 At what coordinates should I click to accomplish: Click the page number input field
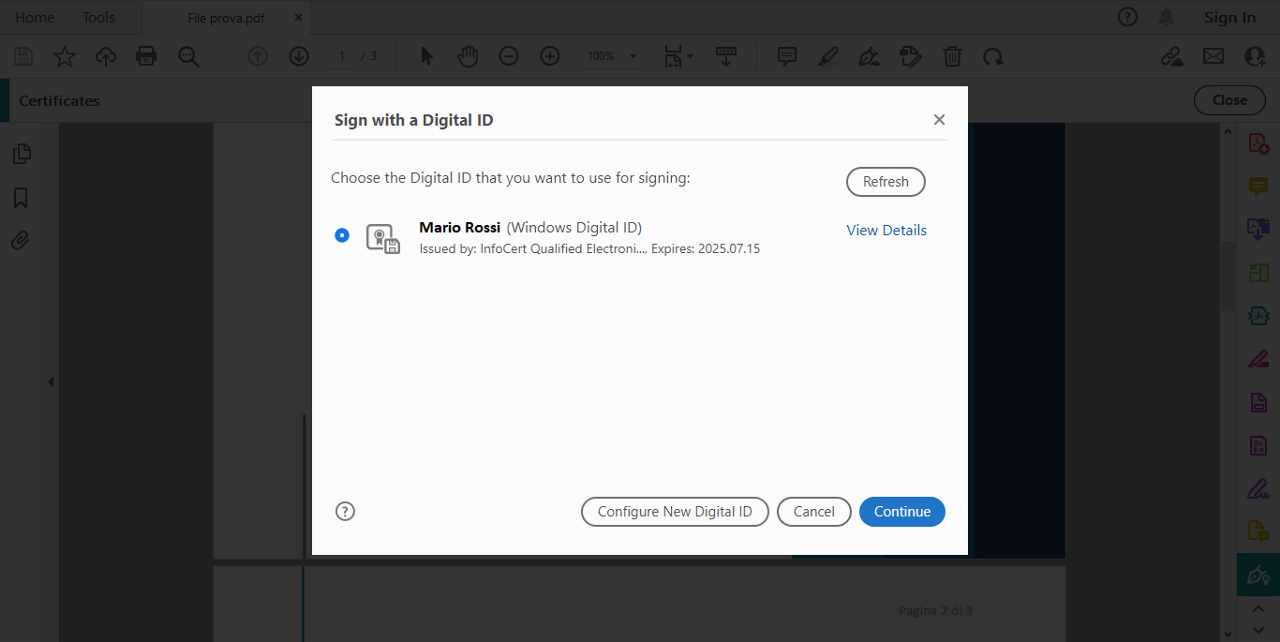pos(342,56)
